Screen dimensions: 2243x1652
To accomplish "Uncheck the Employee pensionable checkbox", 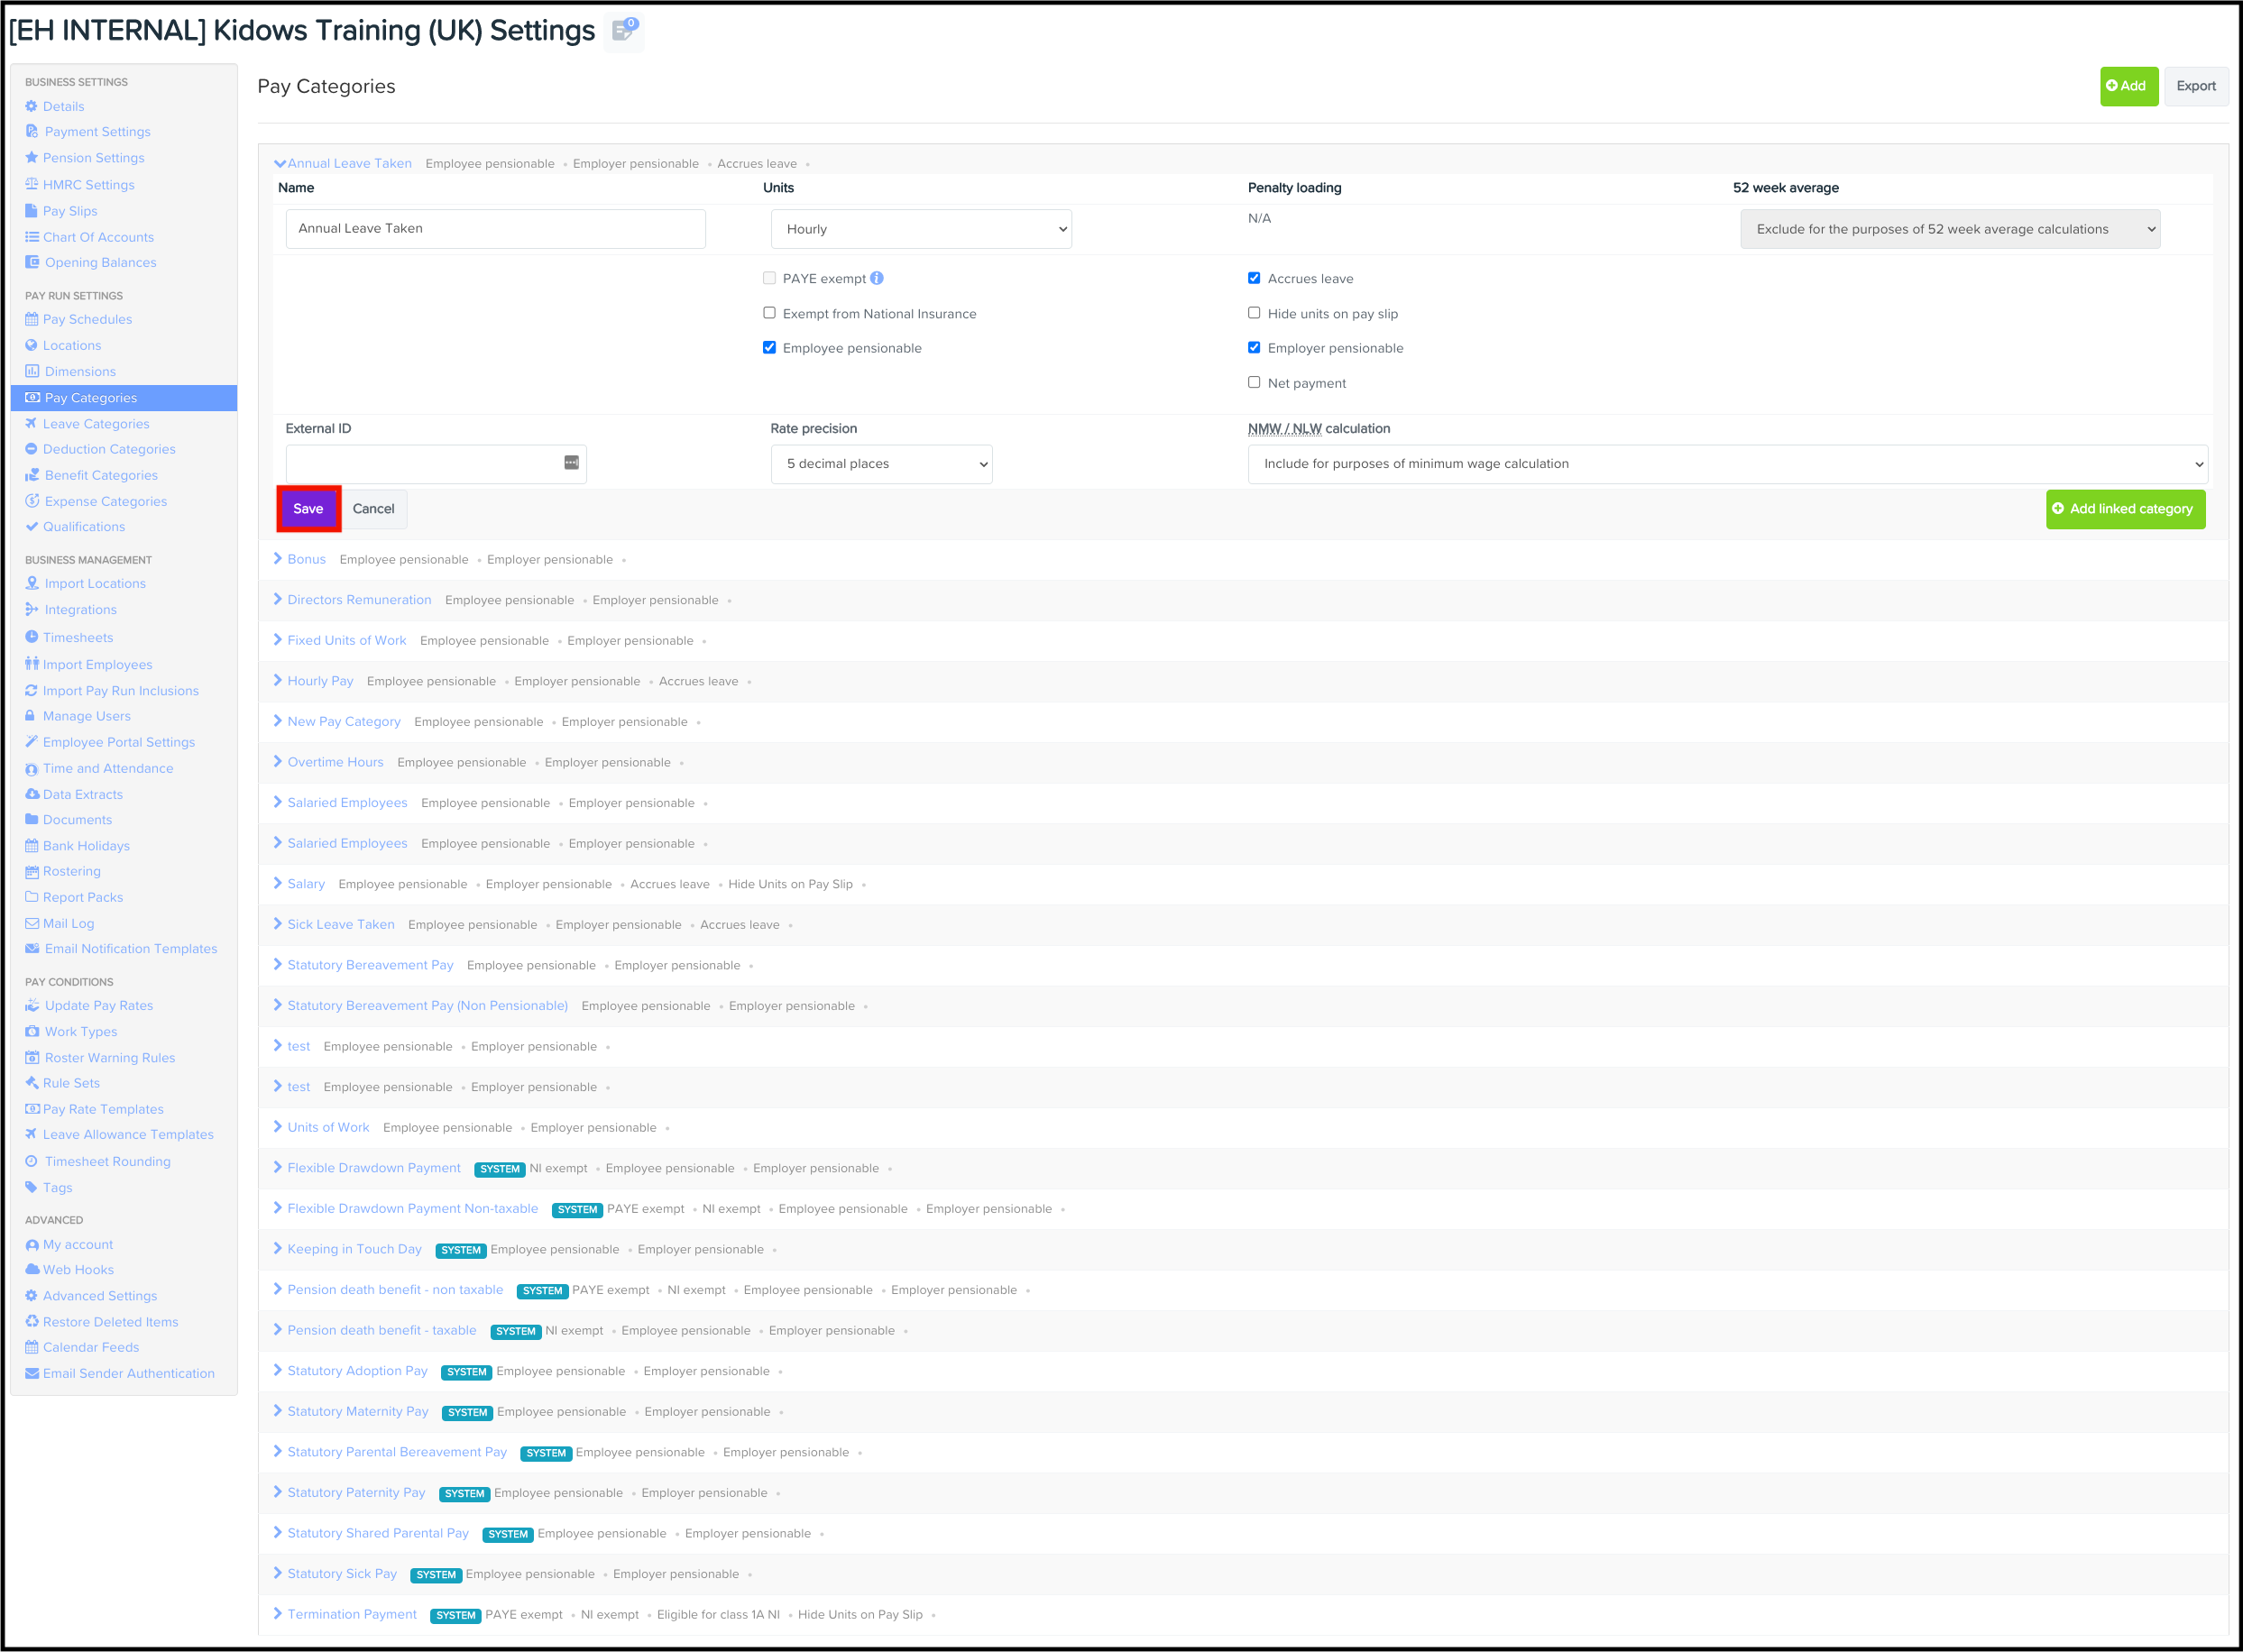I will [769, 348].
